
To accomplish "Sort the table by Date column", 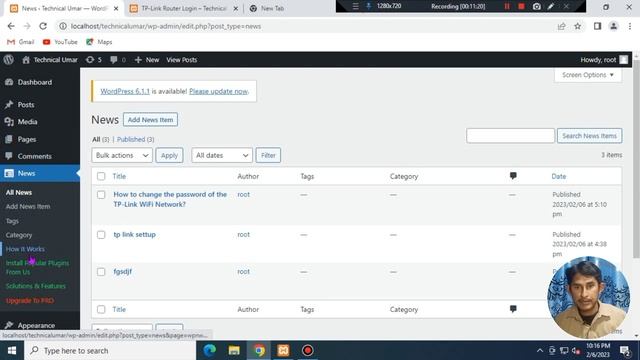I will tap(559, 176).
